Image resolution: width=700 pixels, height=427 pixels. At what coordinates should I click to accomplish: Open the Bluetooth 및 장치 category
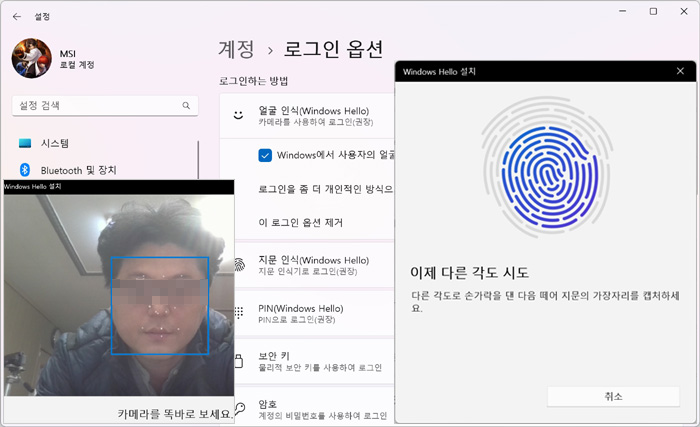pyautogui.click(x=78, y=170)
